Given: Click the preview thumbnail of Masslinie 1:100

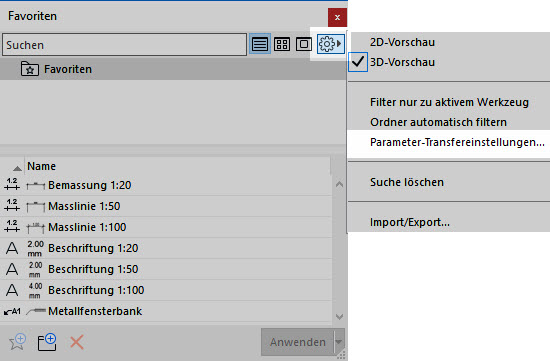Looking at the screenshot, I should tap(35, 228).
